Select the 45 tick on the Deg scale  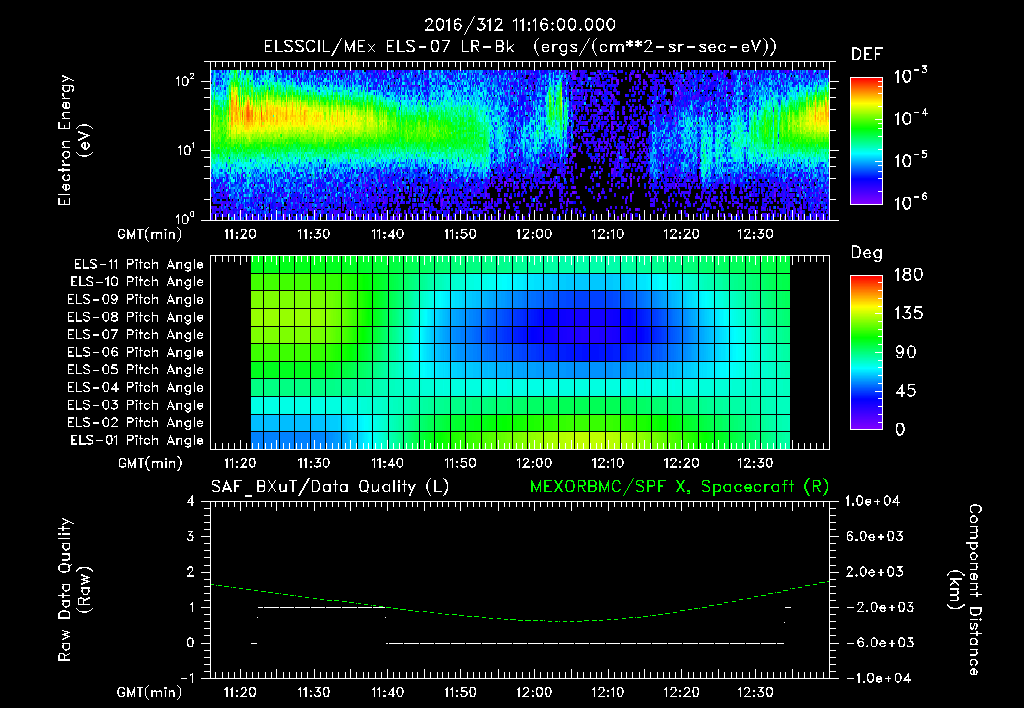[905, 391]
